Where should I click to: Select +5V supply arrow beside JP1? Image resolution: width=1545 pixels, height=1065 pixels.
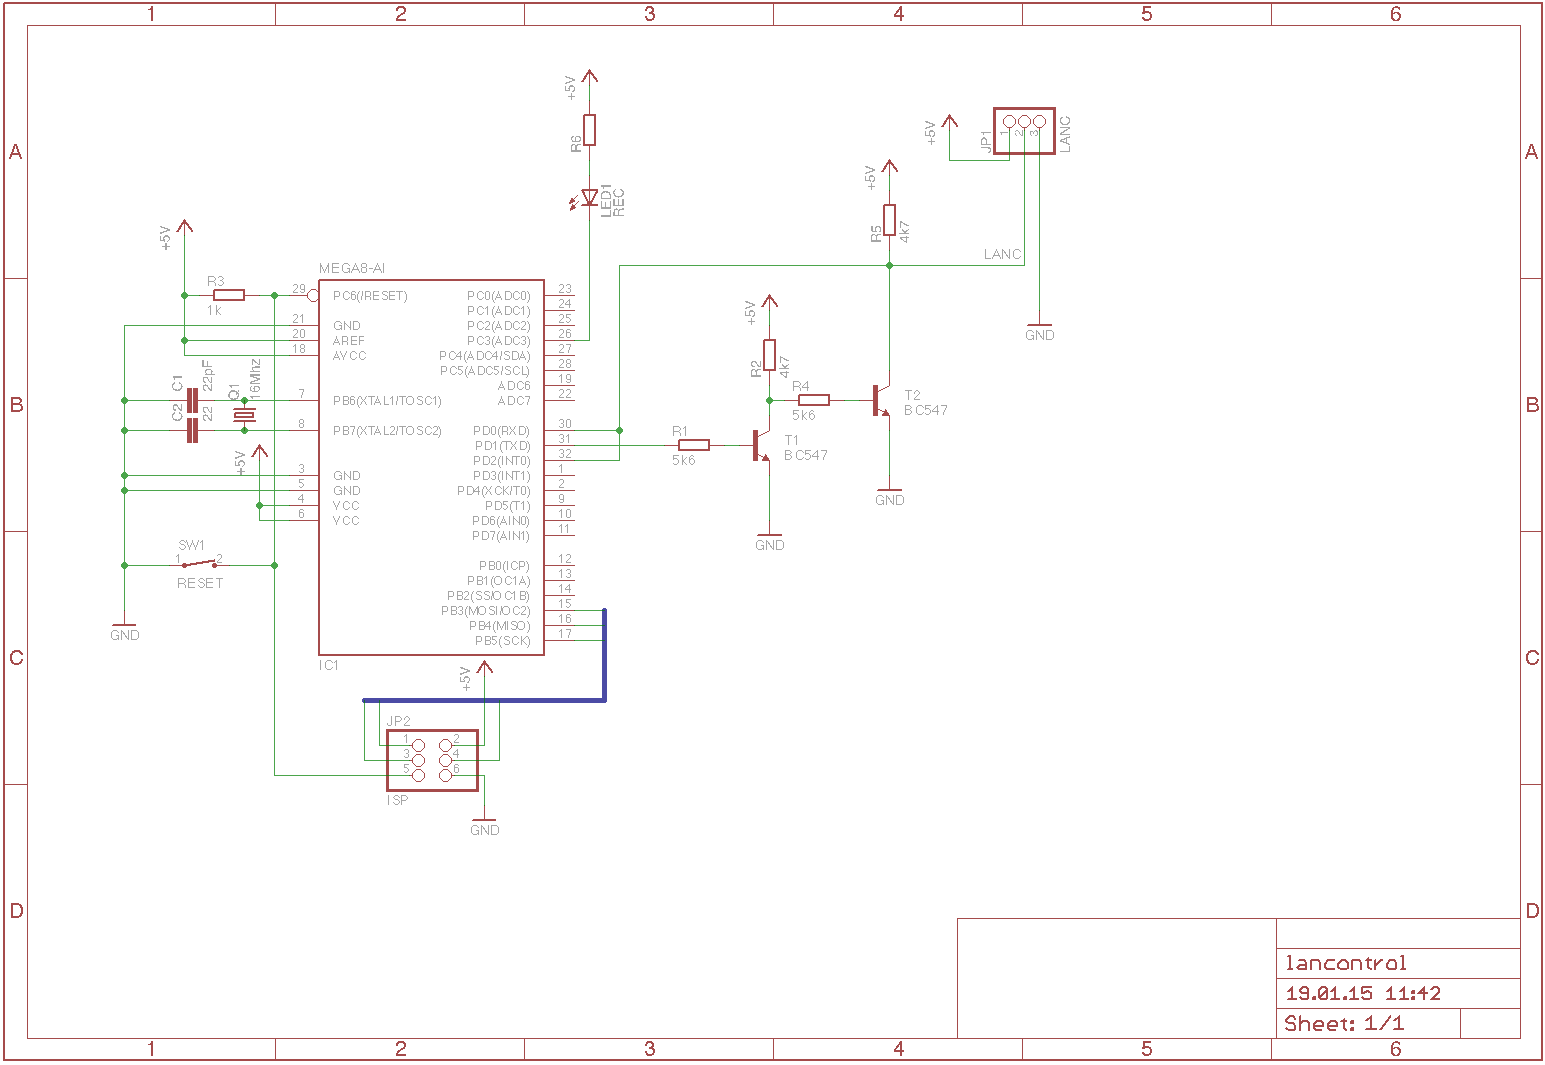pyautogui.click(x=949, y=123)
